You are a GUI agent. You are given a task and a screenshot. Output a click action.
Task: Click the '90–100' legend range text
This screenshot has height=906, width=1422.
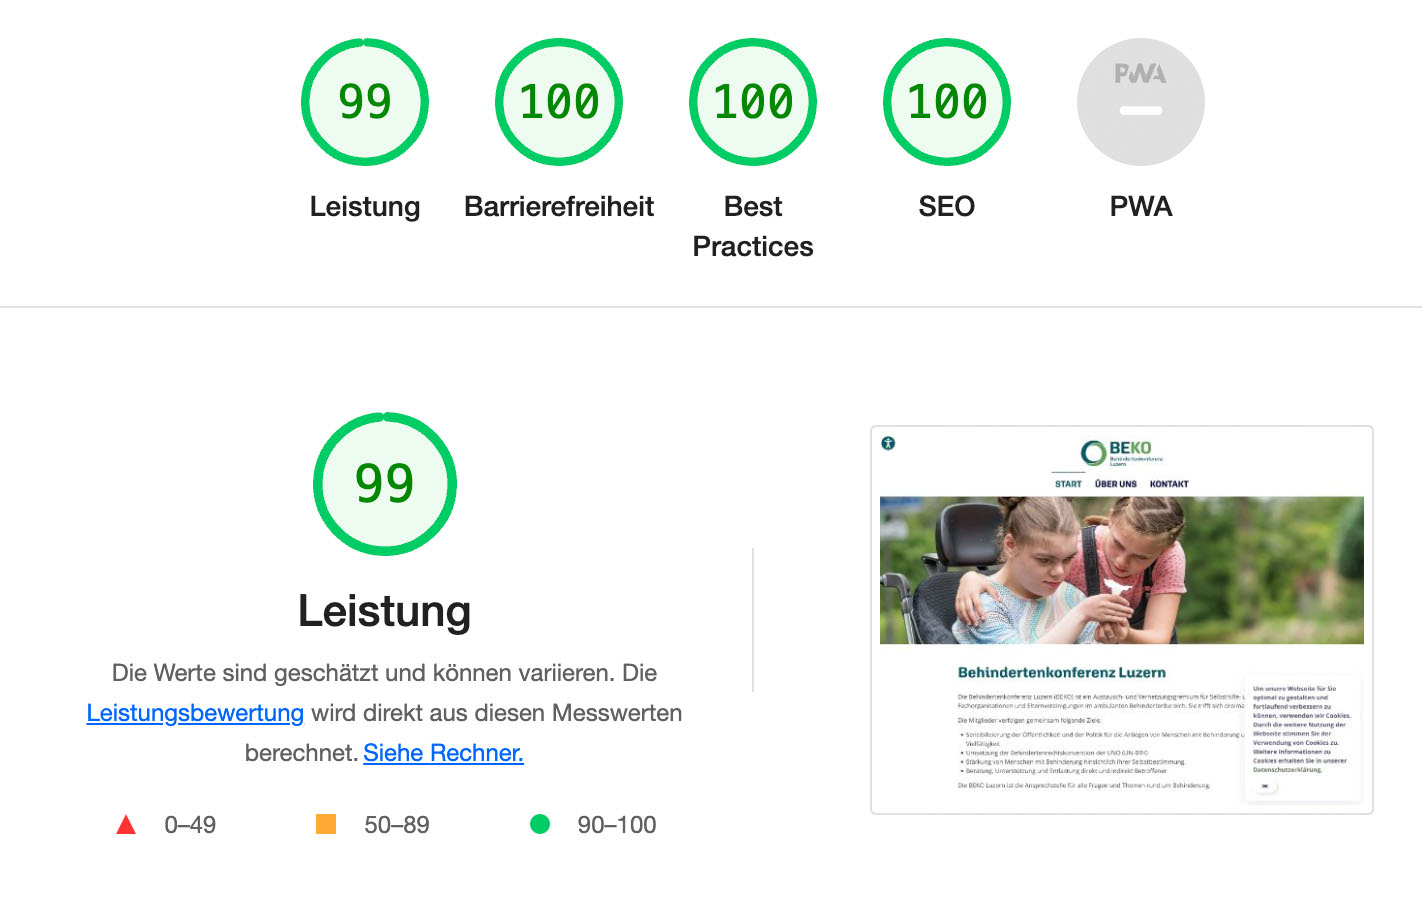617,825
